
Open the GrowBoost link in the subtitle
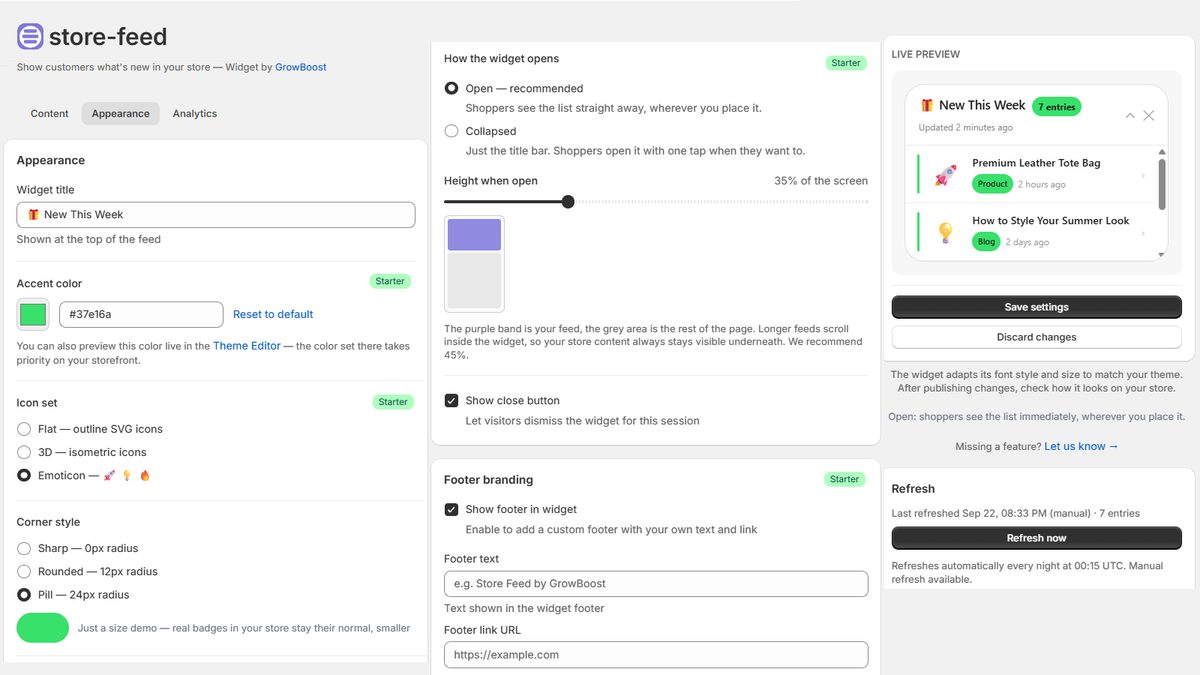click(x=301, y=67)
